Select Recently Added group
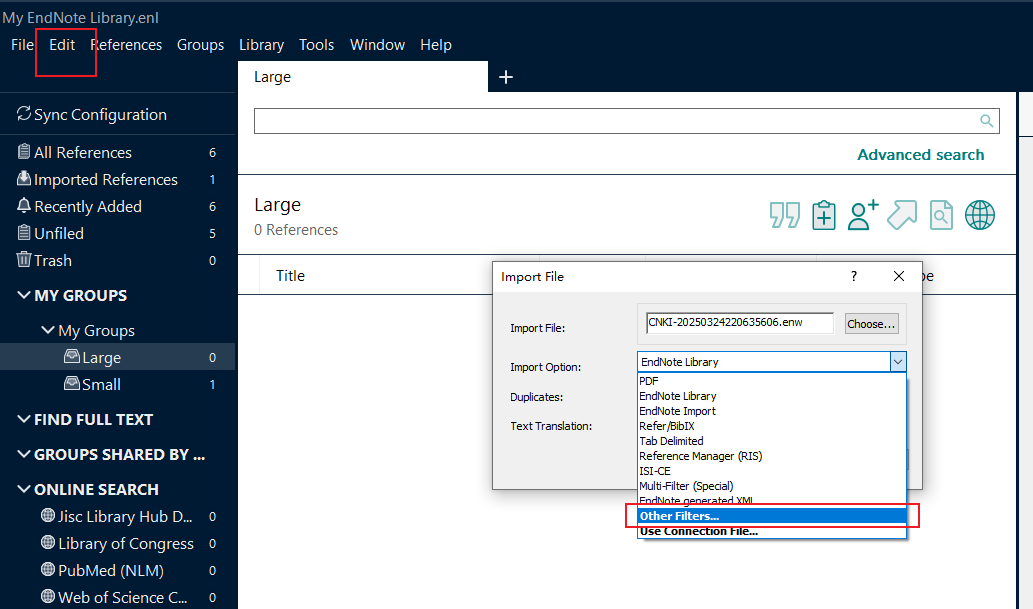1033x609 pixels. (117, 206)
